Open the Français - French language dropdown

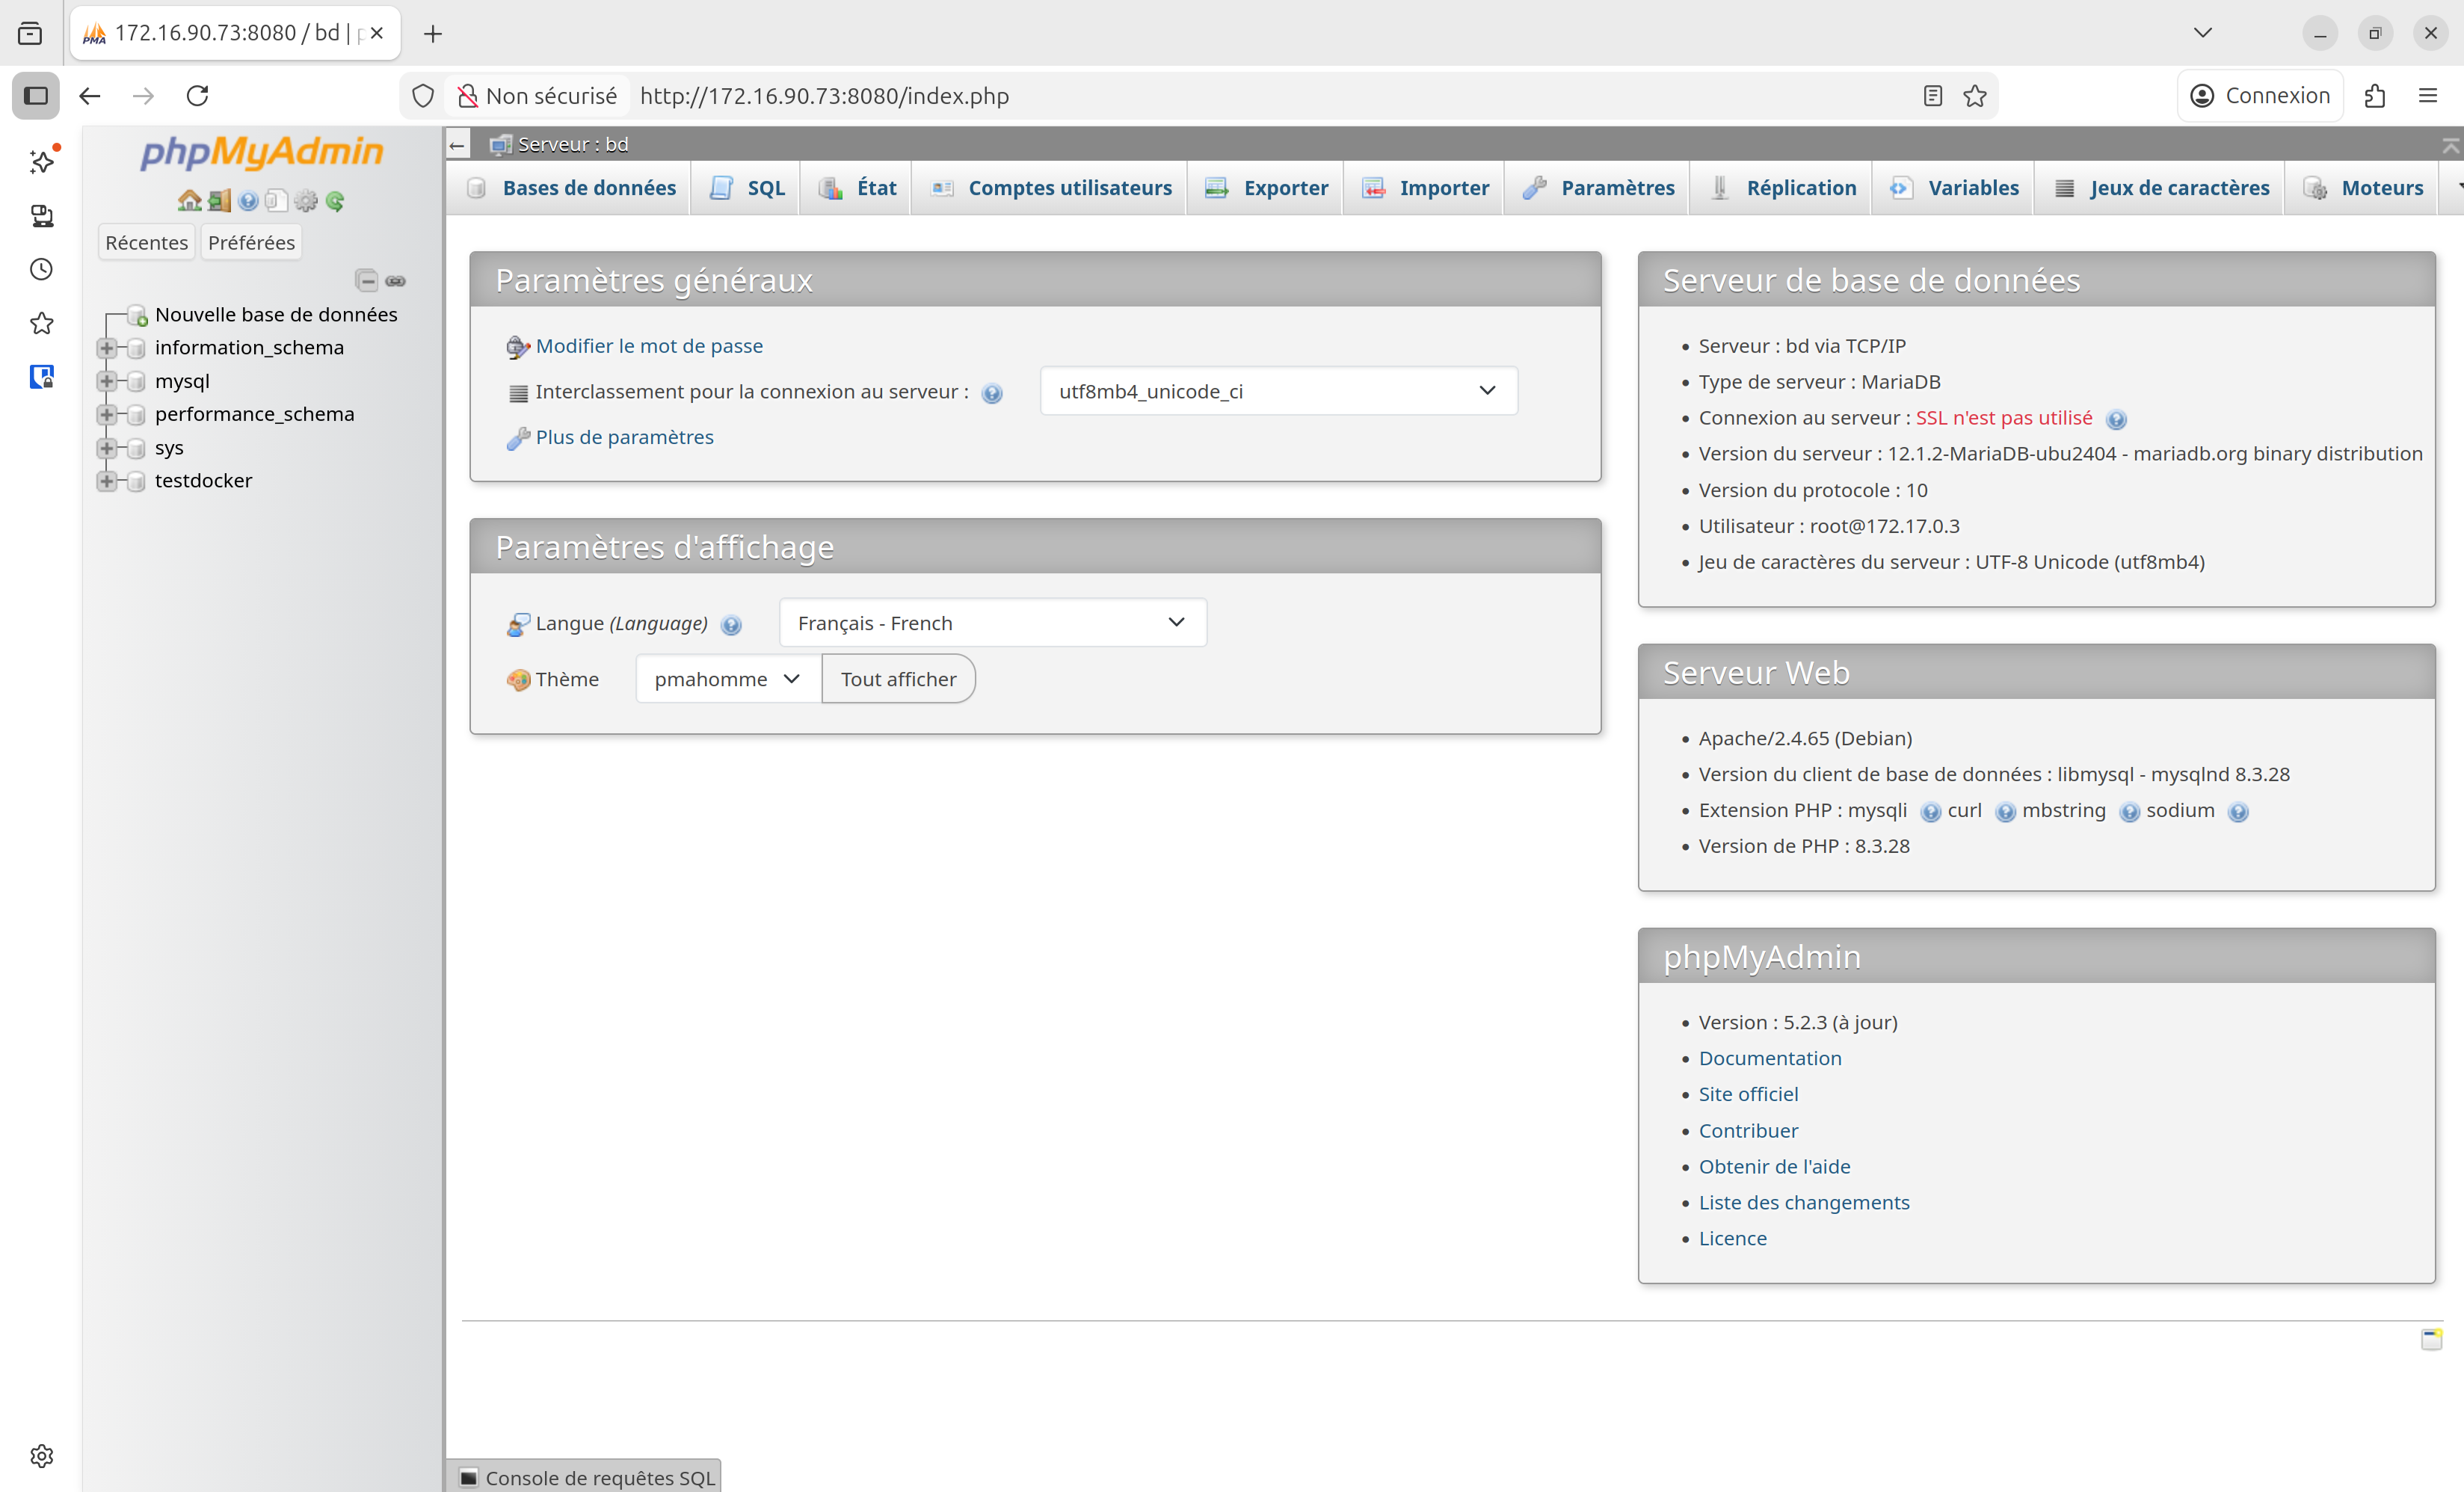coord(992,623)
